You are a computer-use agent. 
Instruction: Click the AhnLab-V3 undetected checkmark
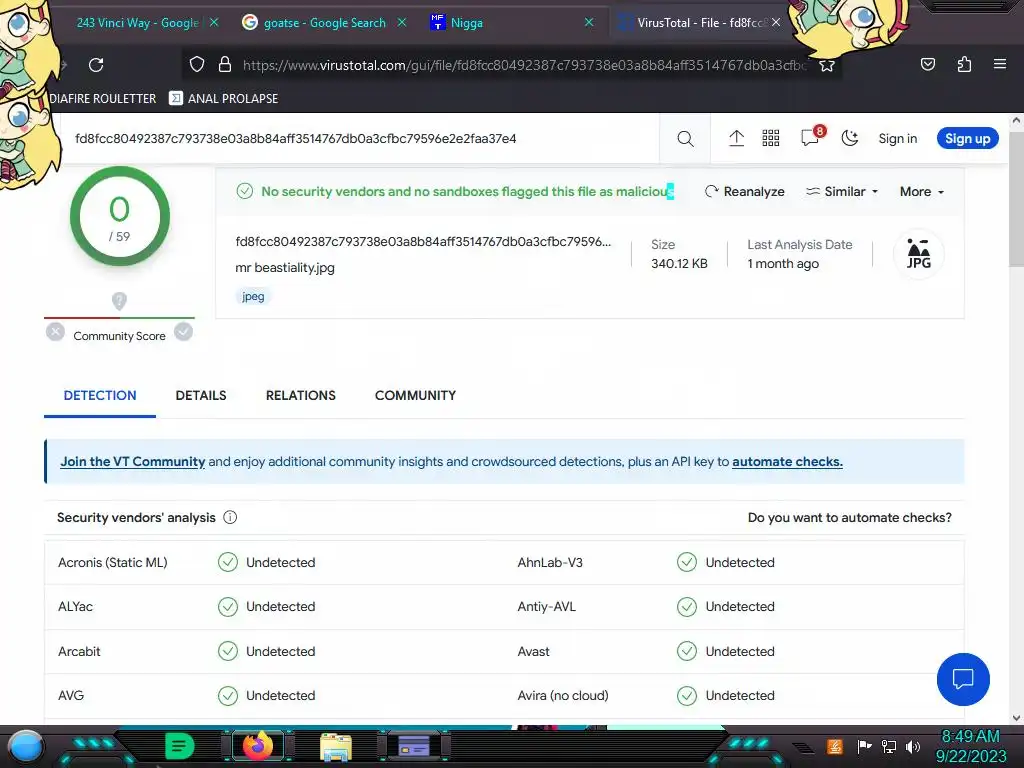(686, 562)
